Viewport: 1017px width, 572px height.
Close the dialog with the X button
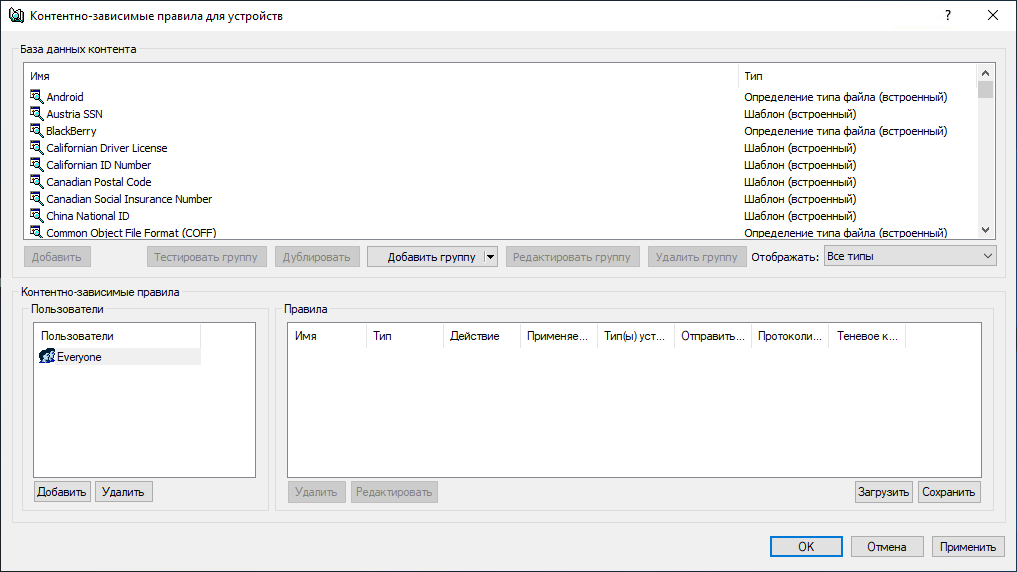click(x=993, y=16)
